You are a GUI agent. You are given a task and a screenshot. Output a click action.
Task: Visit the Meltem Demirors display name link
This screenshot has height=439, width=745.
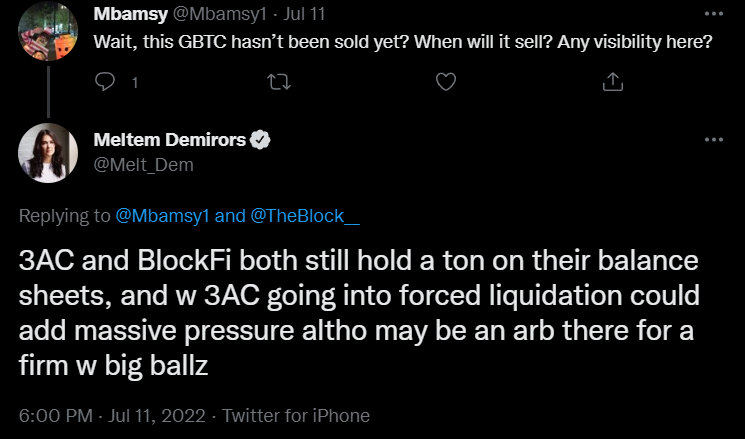170,141
